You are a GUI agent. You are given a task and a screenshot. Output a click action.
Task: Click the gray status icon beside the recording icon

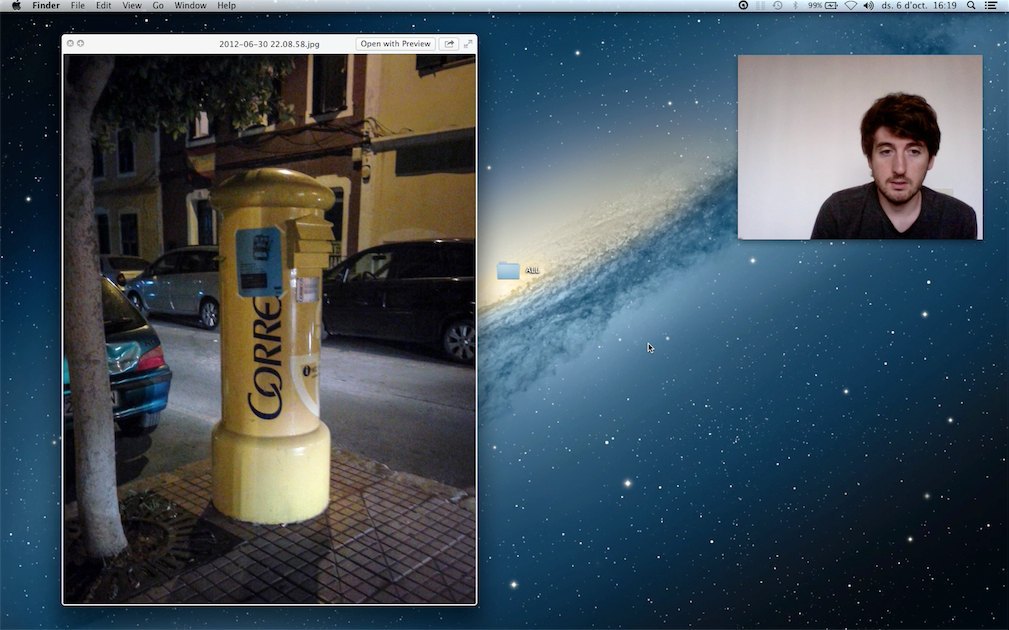point(761,6)
